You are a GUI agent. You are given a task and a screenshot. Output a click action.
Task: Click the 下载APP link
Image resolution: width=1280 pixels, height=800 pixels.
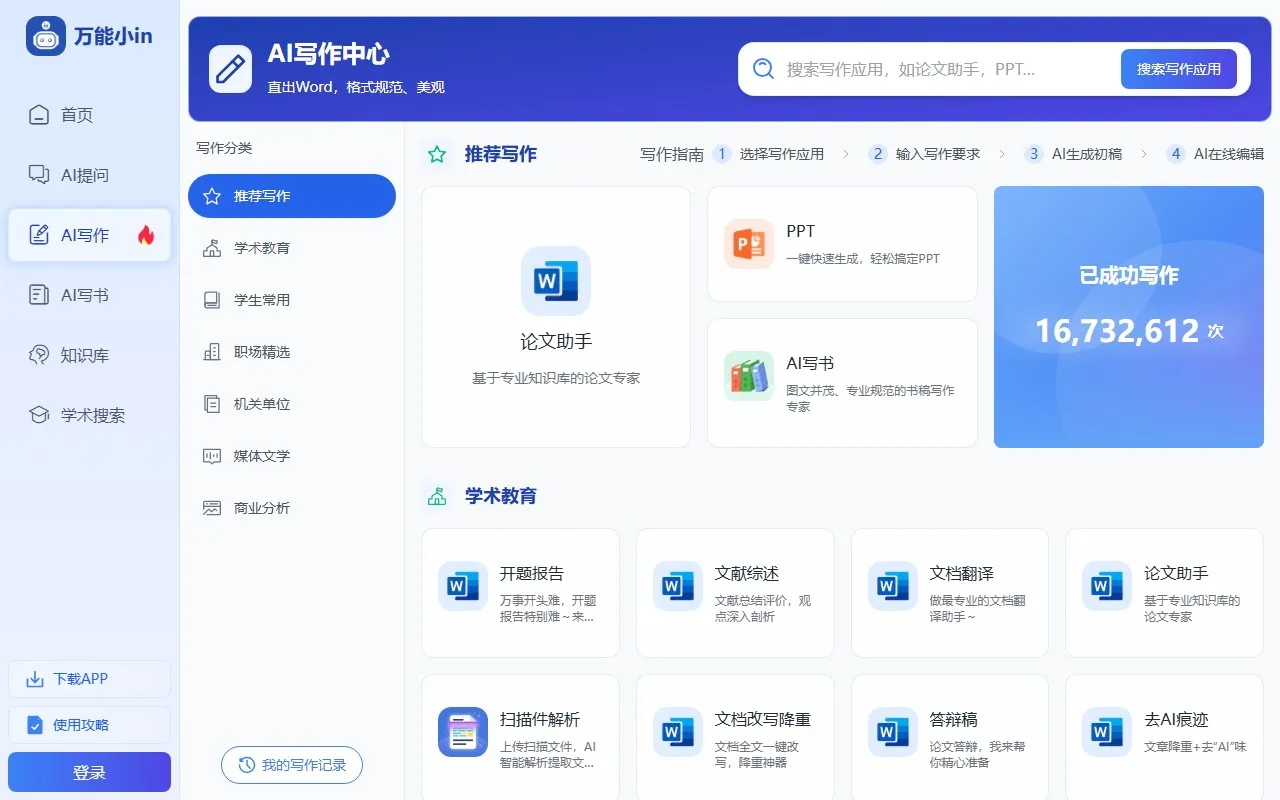coord(88,678)
